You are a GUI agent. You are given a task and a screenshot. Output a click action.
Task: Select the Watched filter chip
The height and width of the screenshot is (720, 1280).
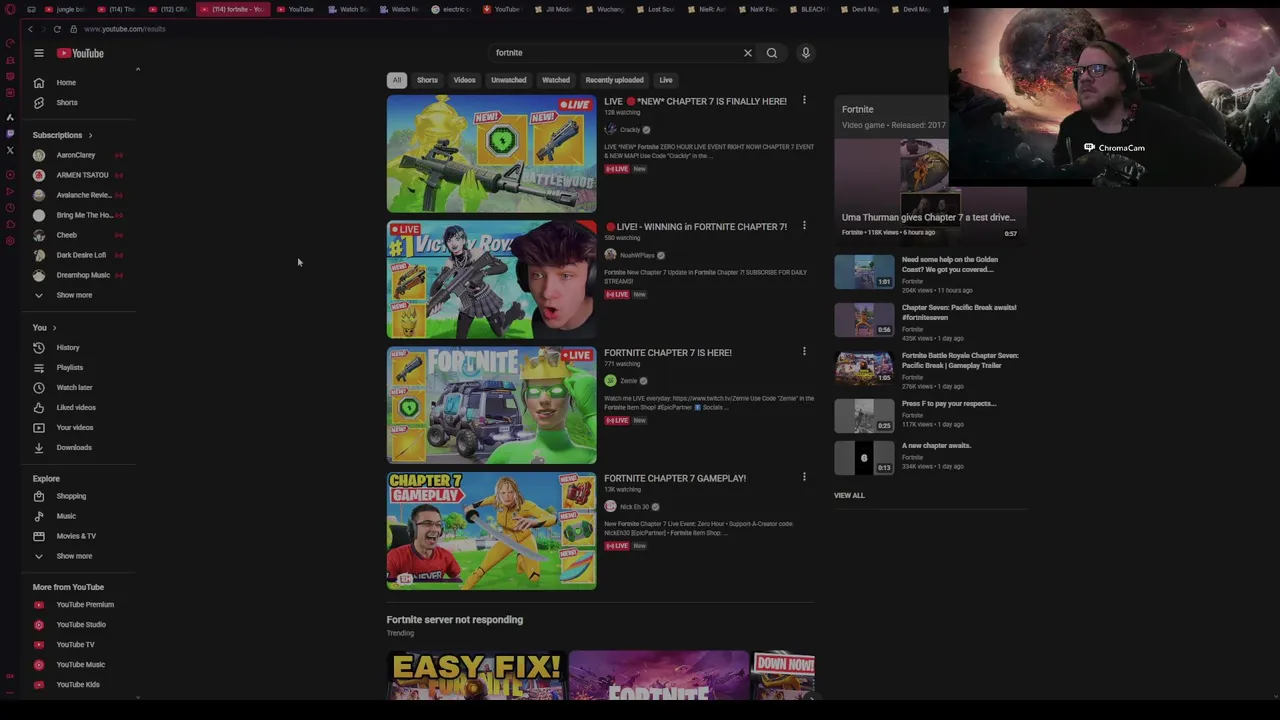click(555, 80)
